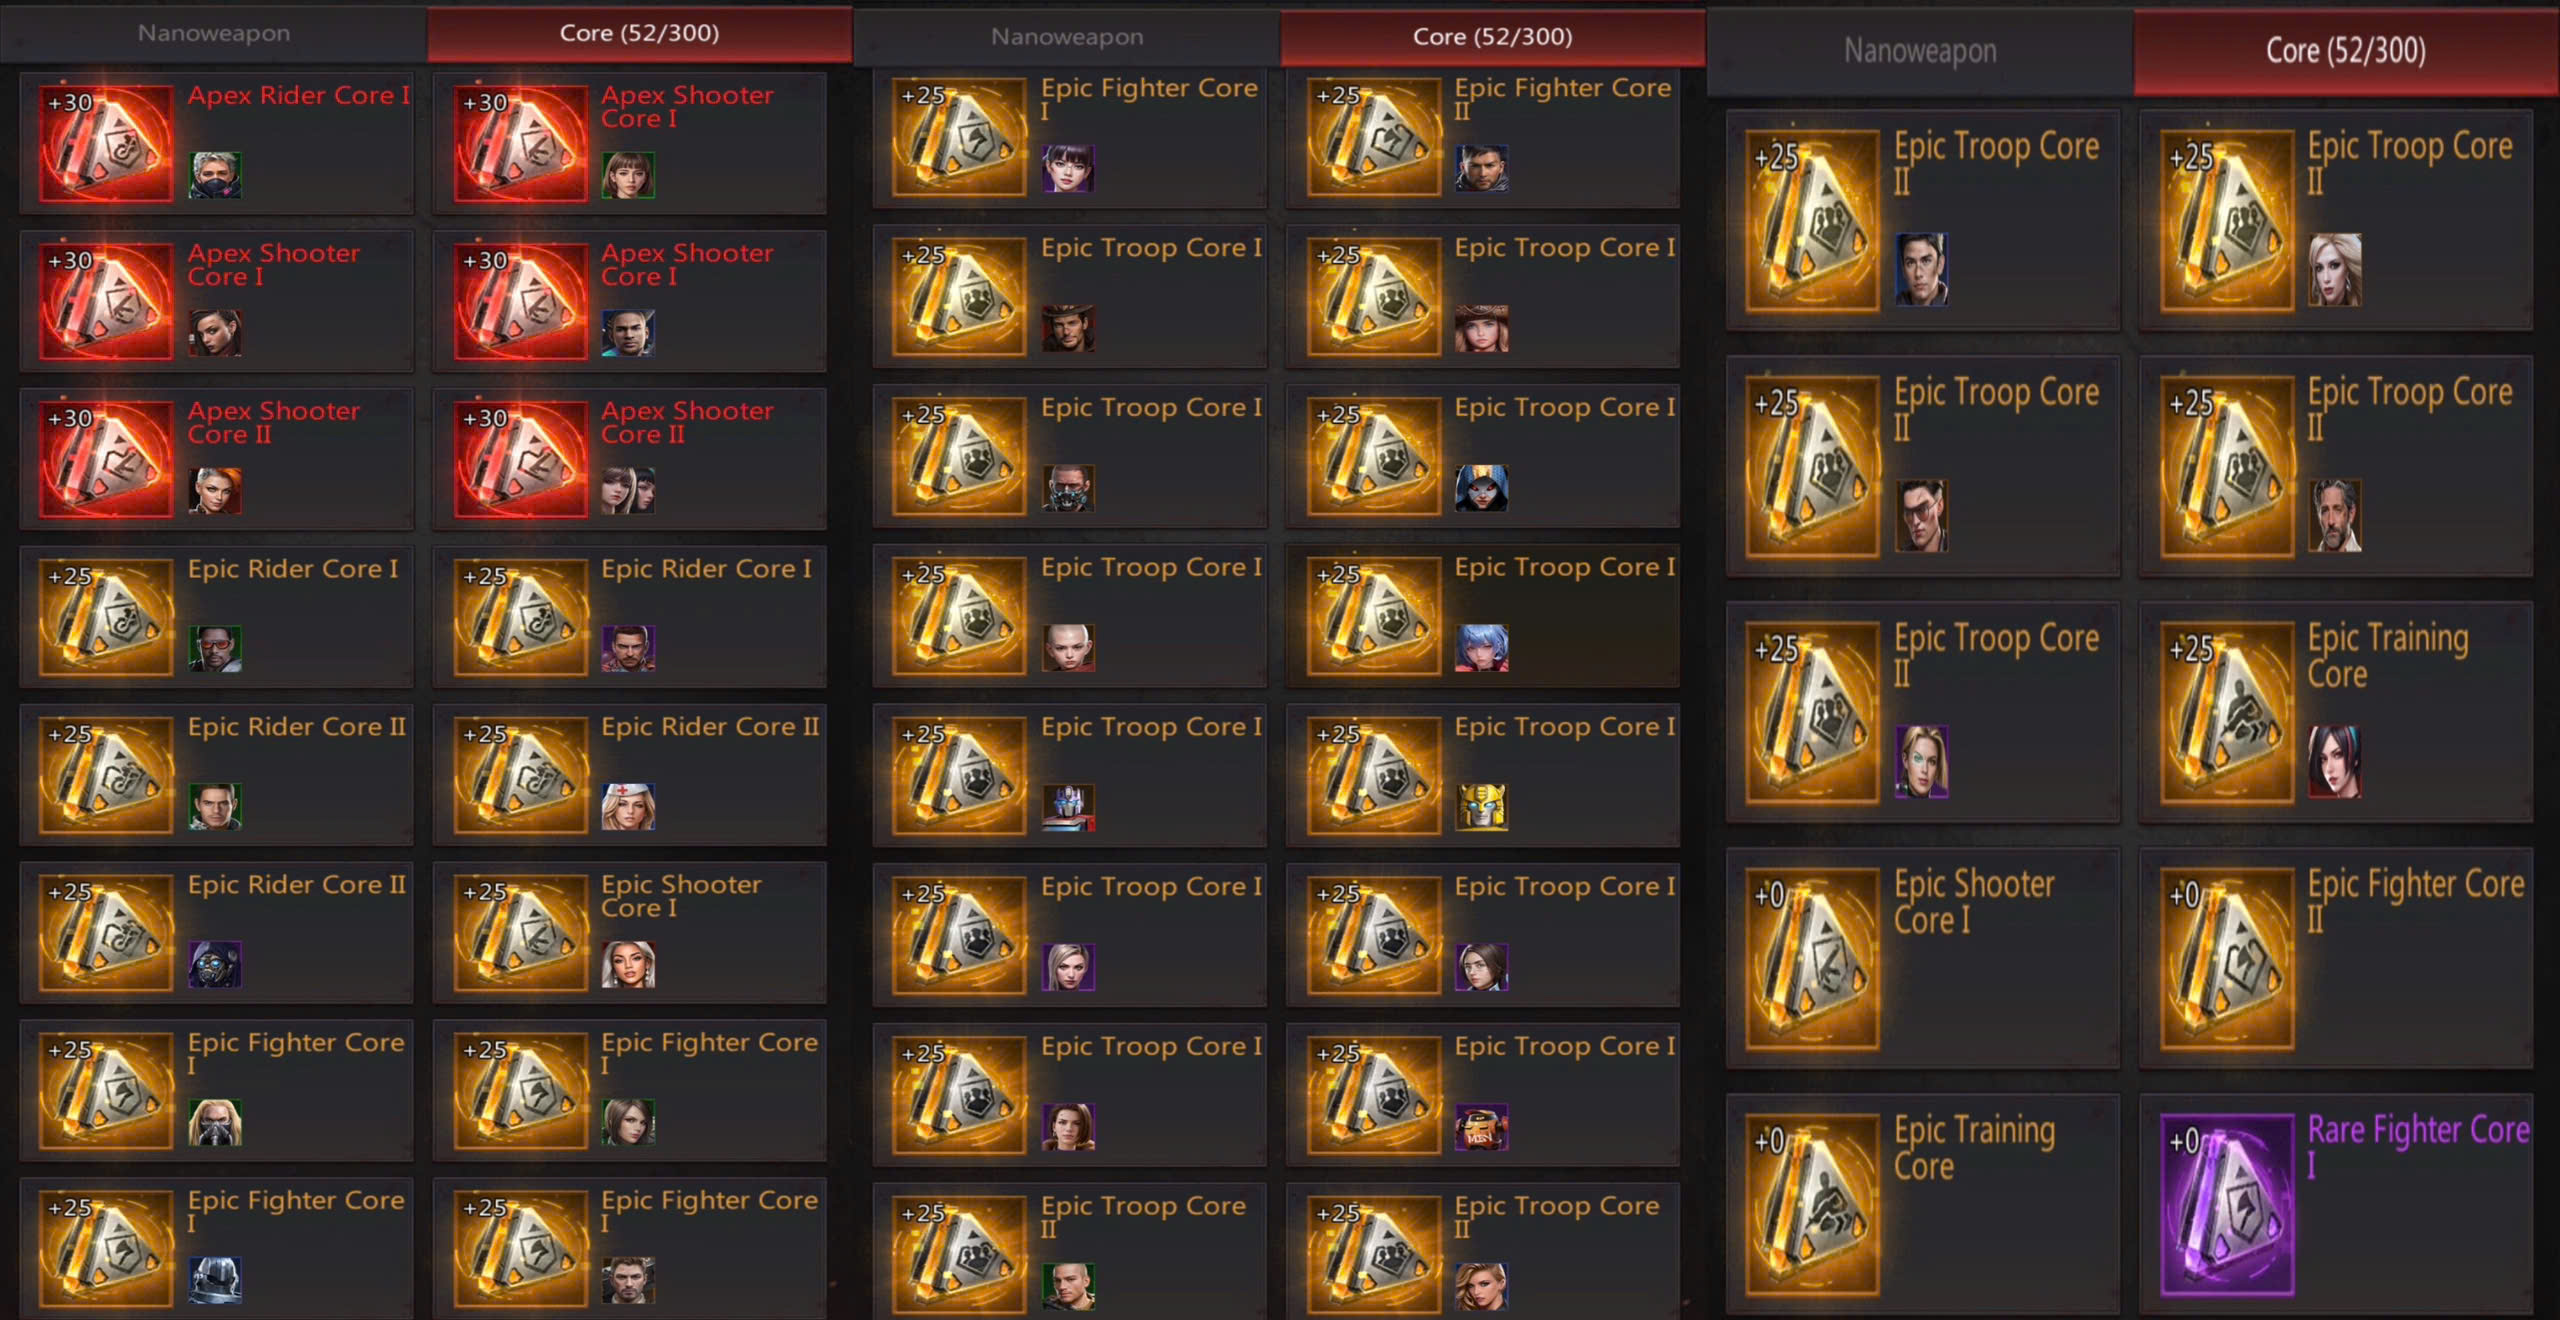Image resolution: width=2560 pixels, height=1320 pixels.
Task: Click the +0 Epic Fighter Core II icon
Action: [x=2226, y=959]
